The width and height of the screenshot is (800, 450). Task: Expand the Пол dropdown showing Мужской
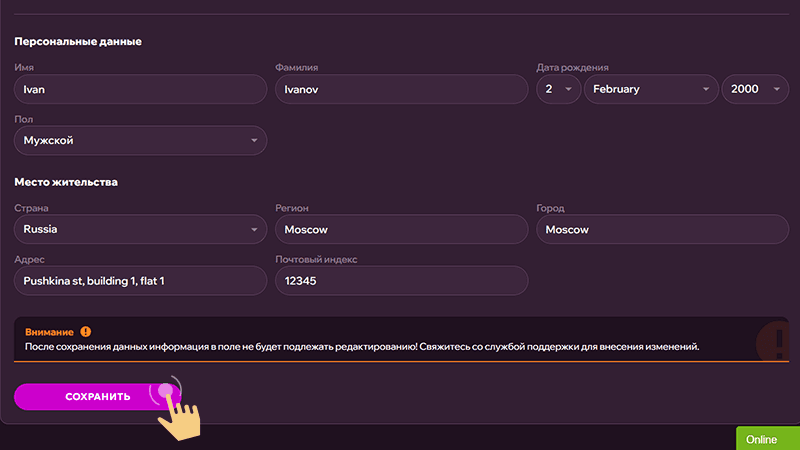coord(141,141)
